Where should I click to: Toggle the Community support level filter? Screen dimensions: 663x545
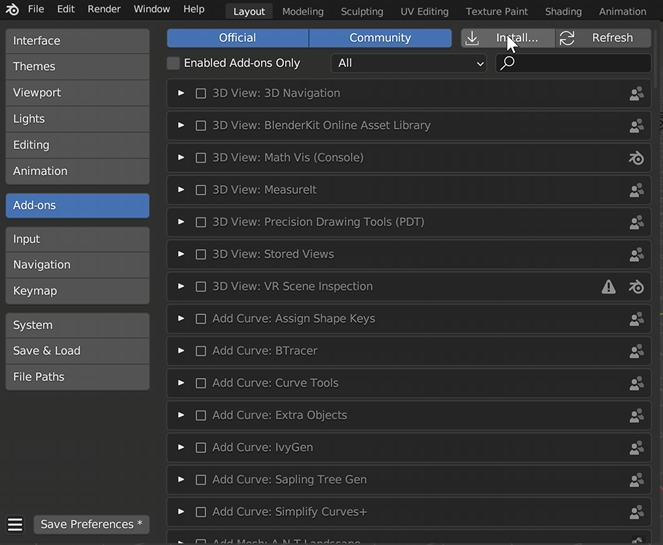tap(380, 38)
